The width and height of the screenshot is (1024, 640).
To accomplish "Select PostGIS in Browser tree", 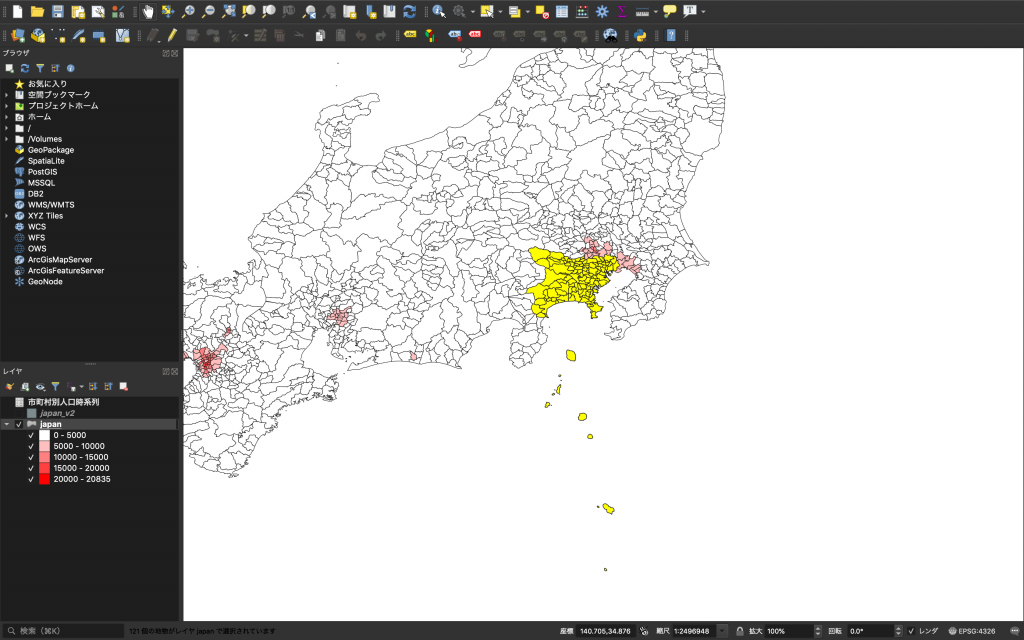I will click(x=42, y=172).
